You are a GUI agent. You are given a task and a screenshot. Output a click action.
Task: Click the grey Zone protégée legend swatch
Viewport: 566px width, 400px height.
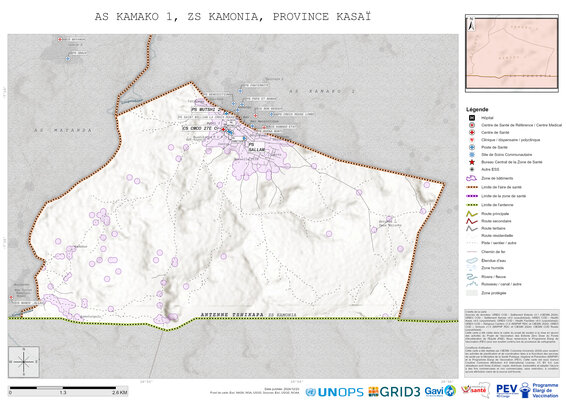pos(472,293)
